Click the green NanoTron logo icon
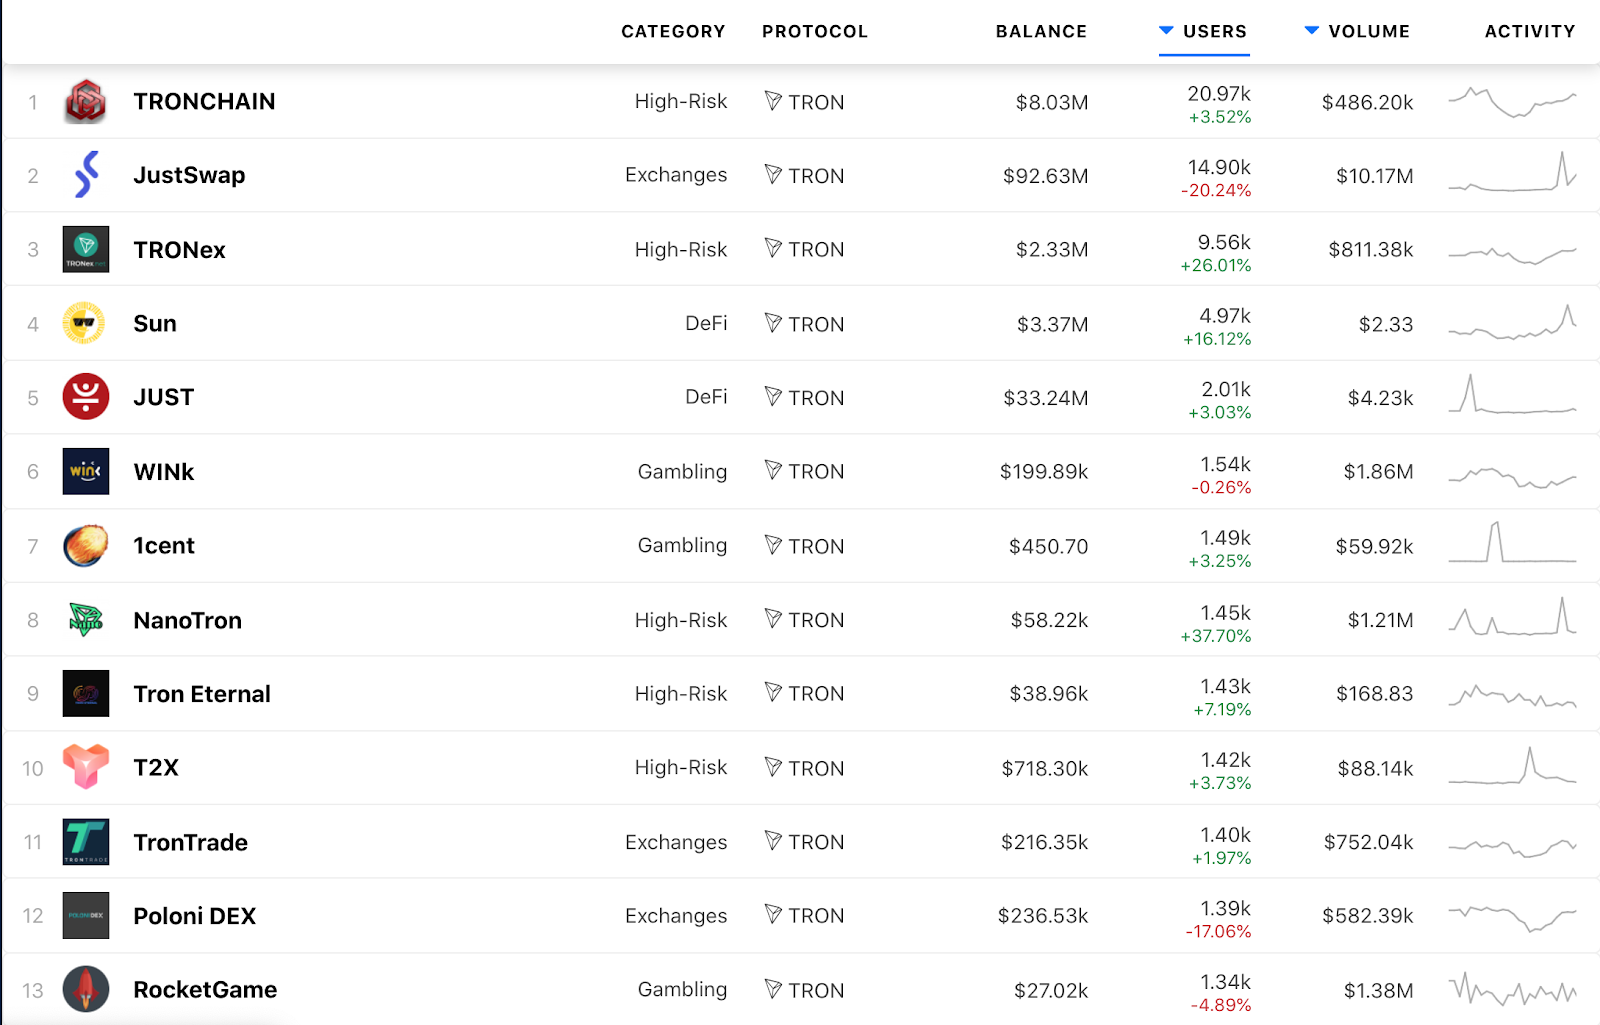1600x1025 pixels. [86, 620]
